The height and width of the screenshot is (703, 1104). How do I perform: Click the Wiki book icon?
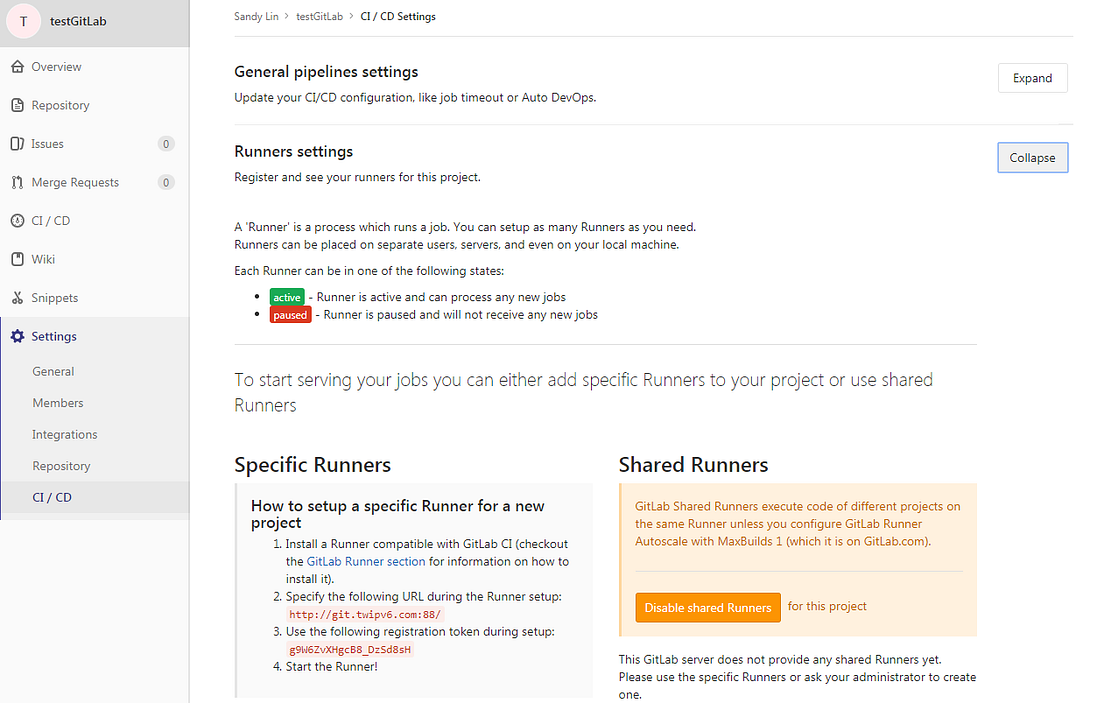click(18, 259)
